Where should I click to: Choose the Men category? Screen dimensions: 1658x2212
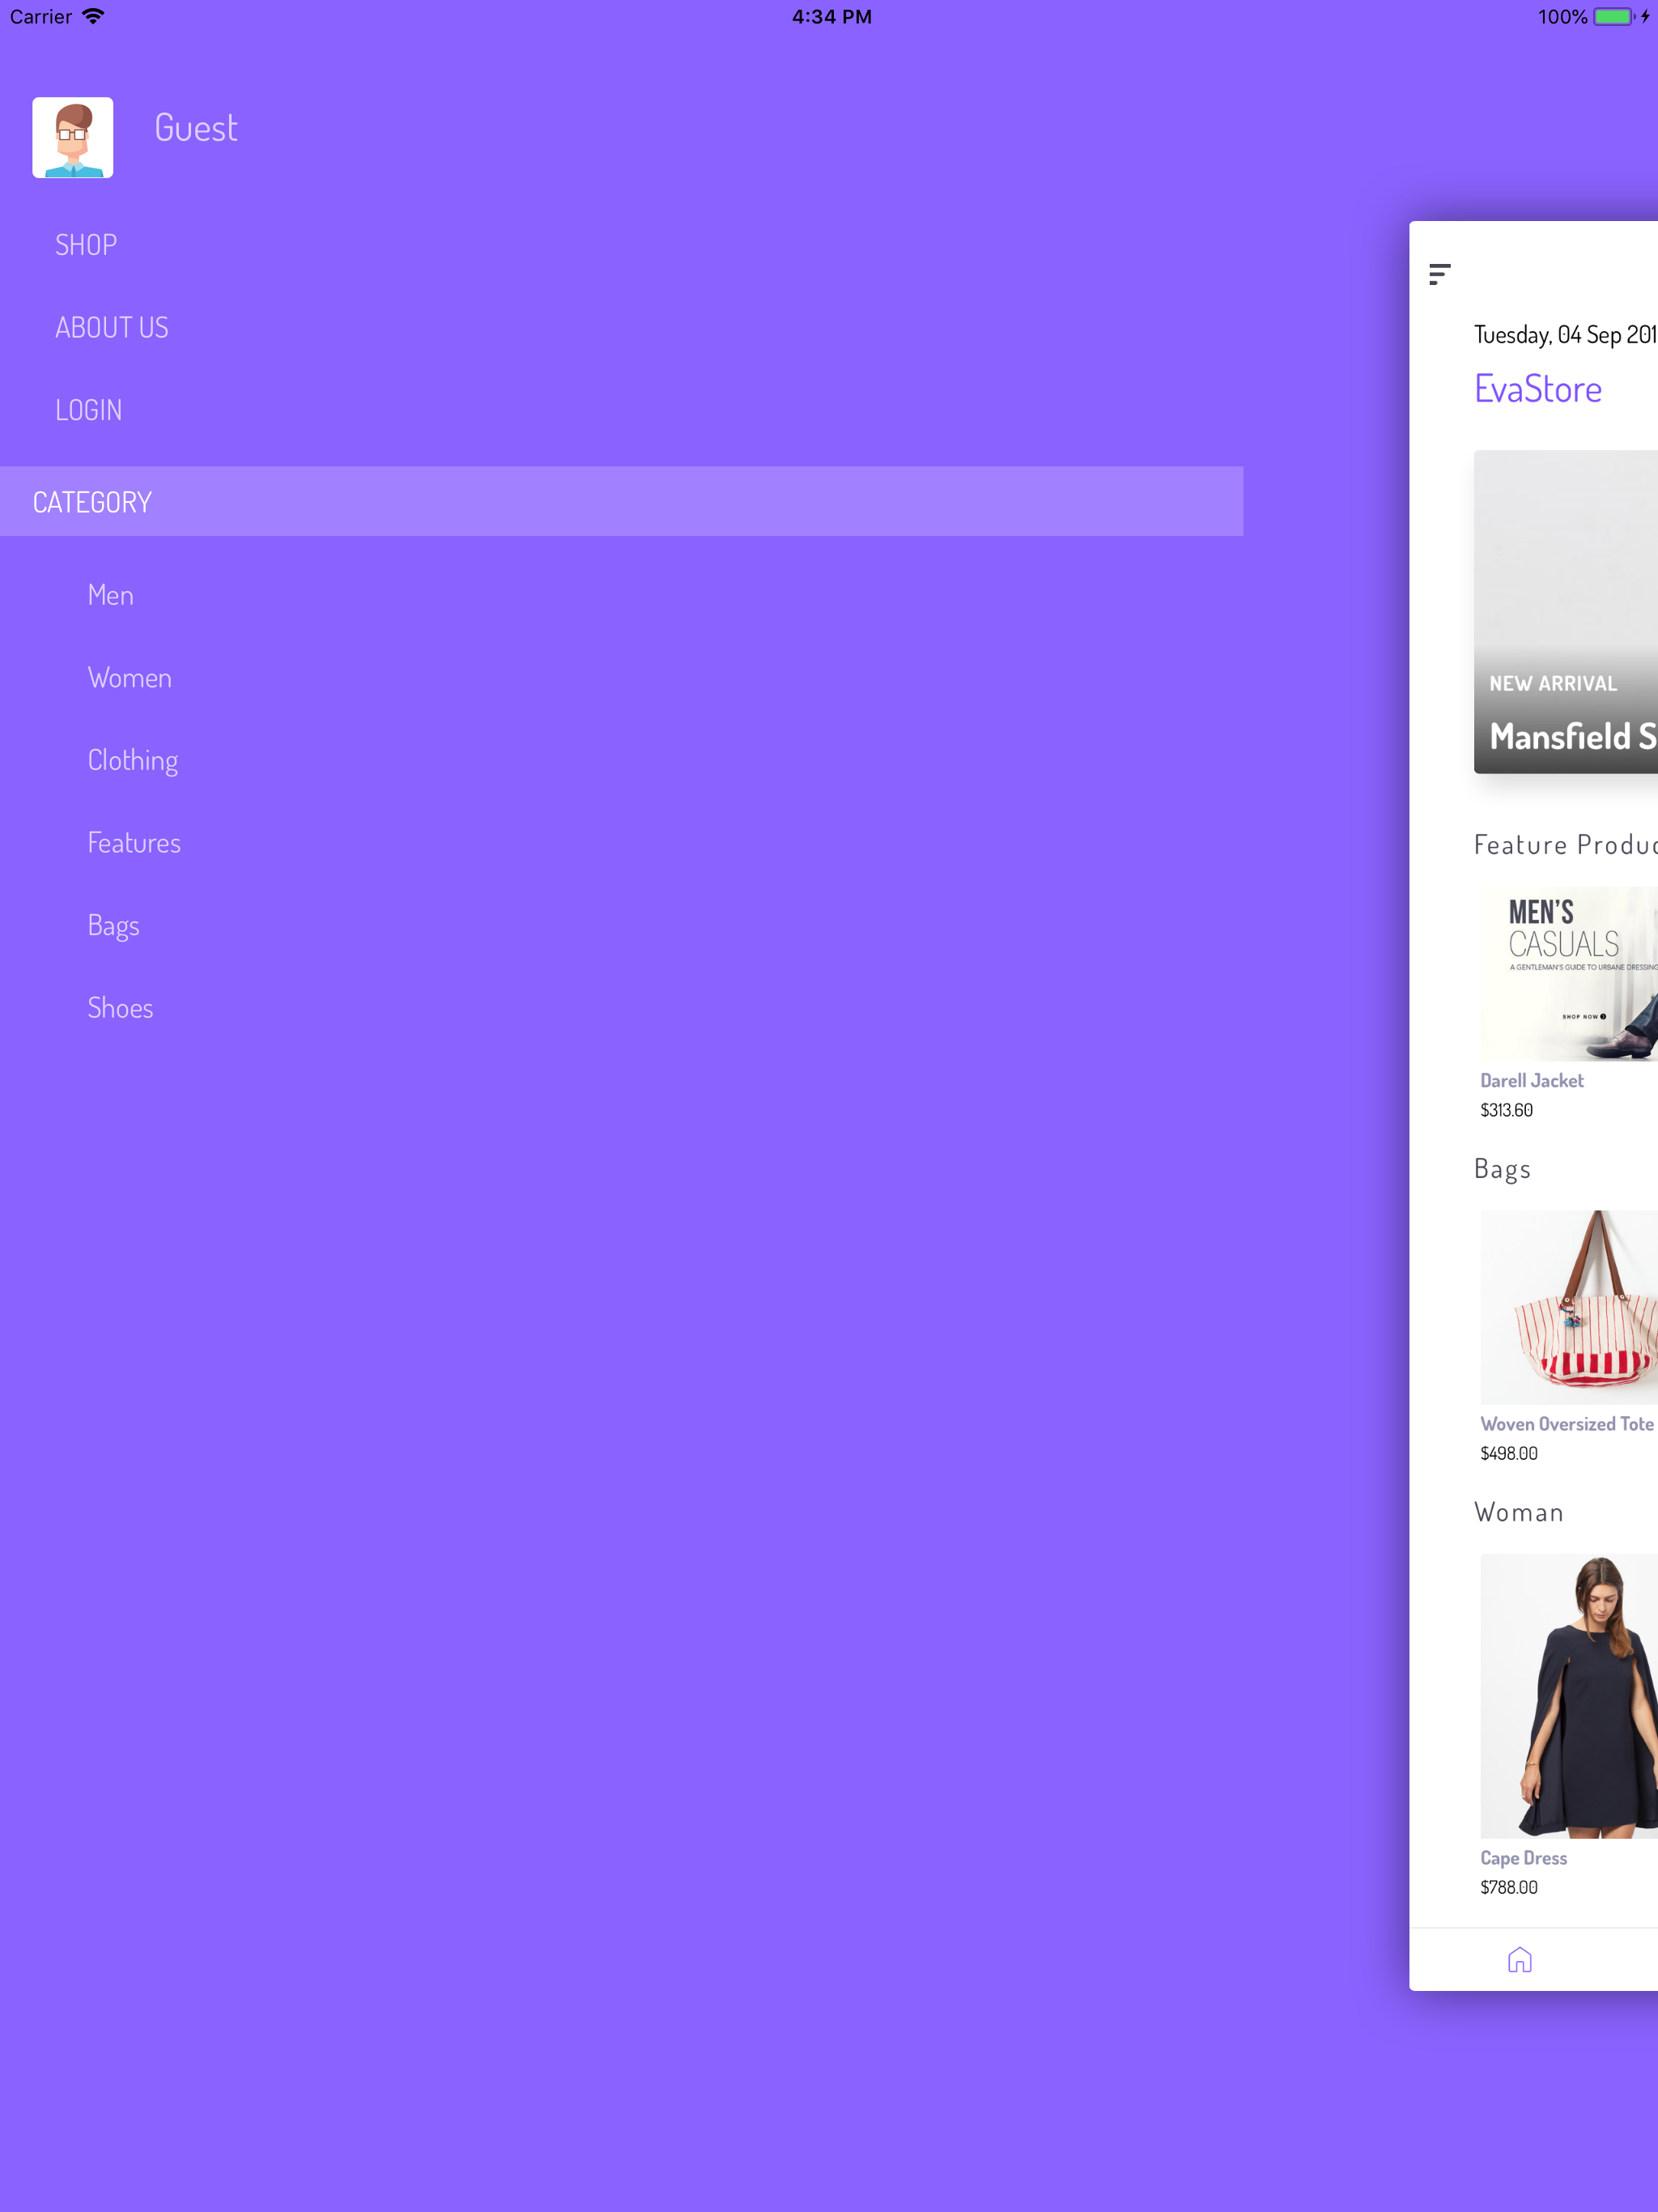coord(110,595)
